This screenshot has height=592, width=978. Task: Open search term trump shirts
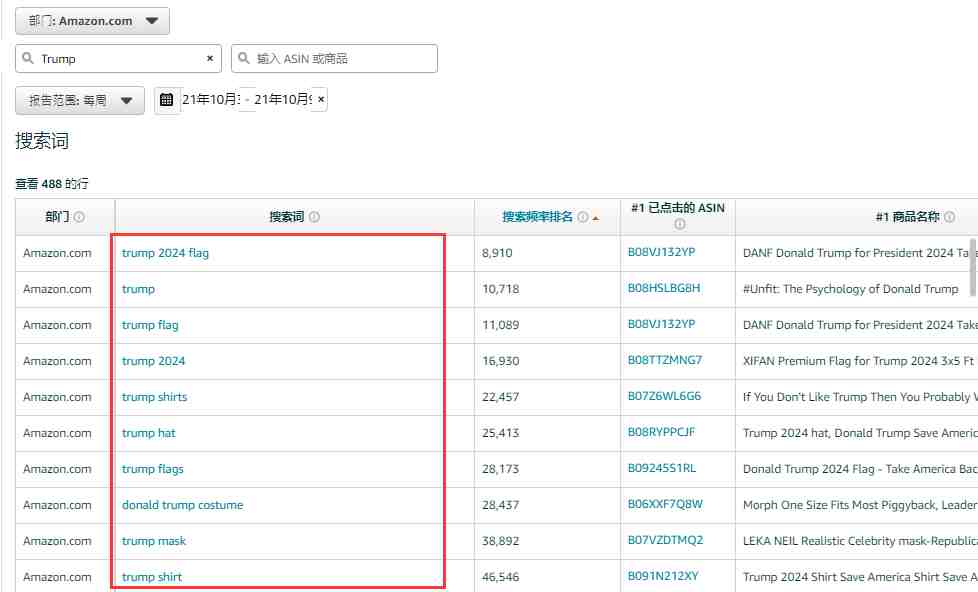(155, 397)
